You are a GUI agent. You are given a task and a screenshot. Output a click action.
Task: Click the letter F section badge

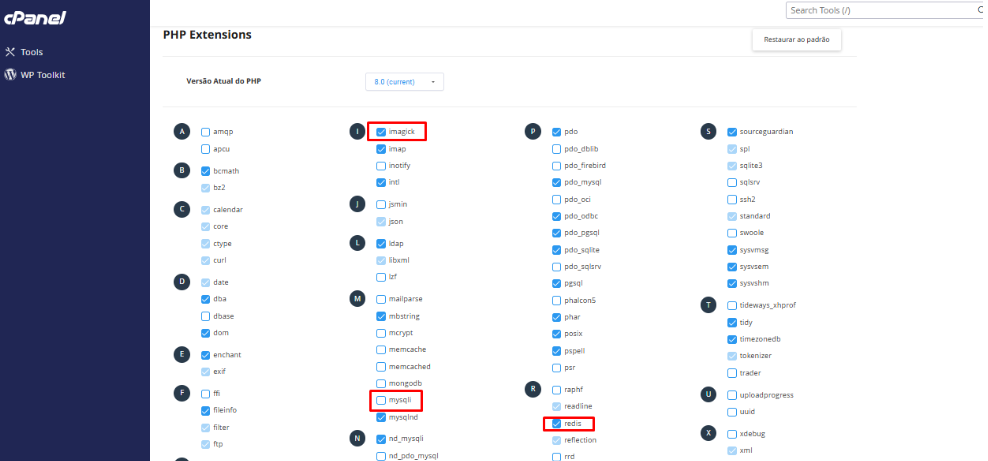181,394
